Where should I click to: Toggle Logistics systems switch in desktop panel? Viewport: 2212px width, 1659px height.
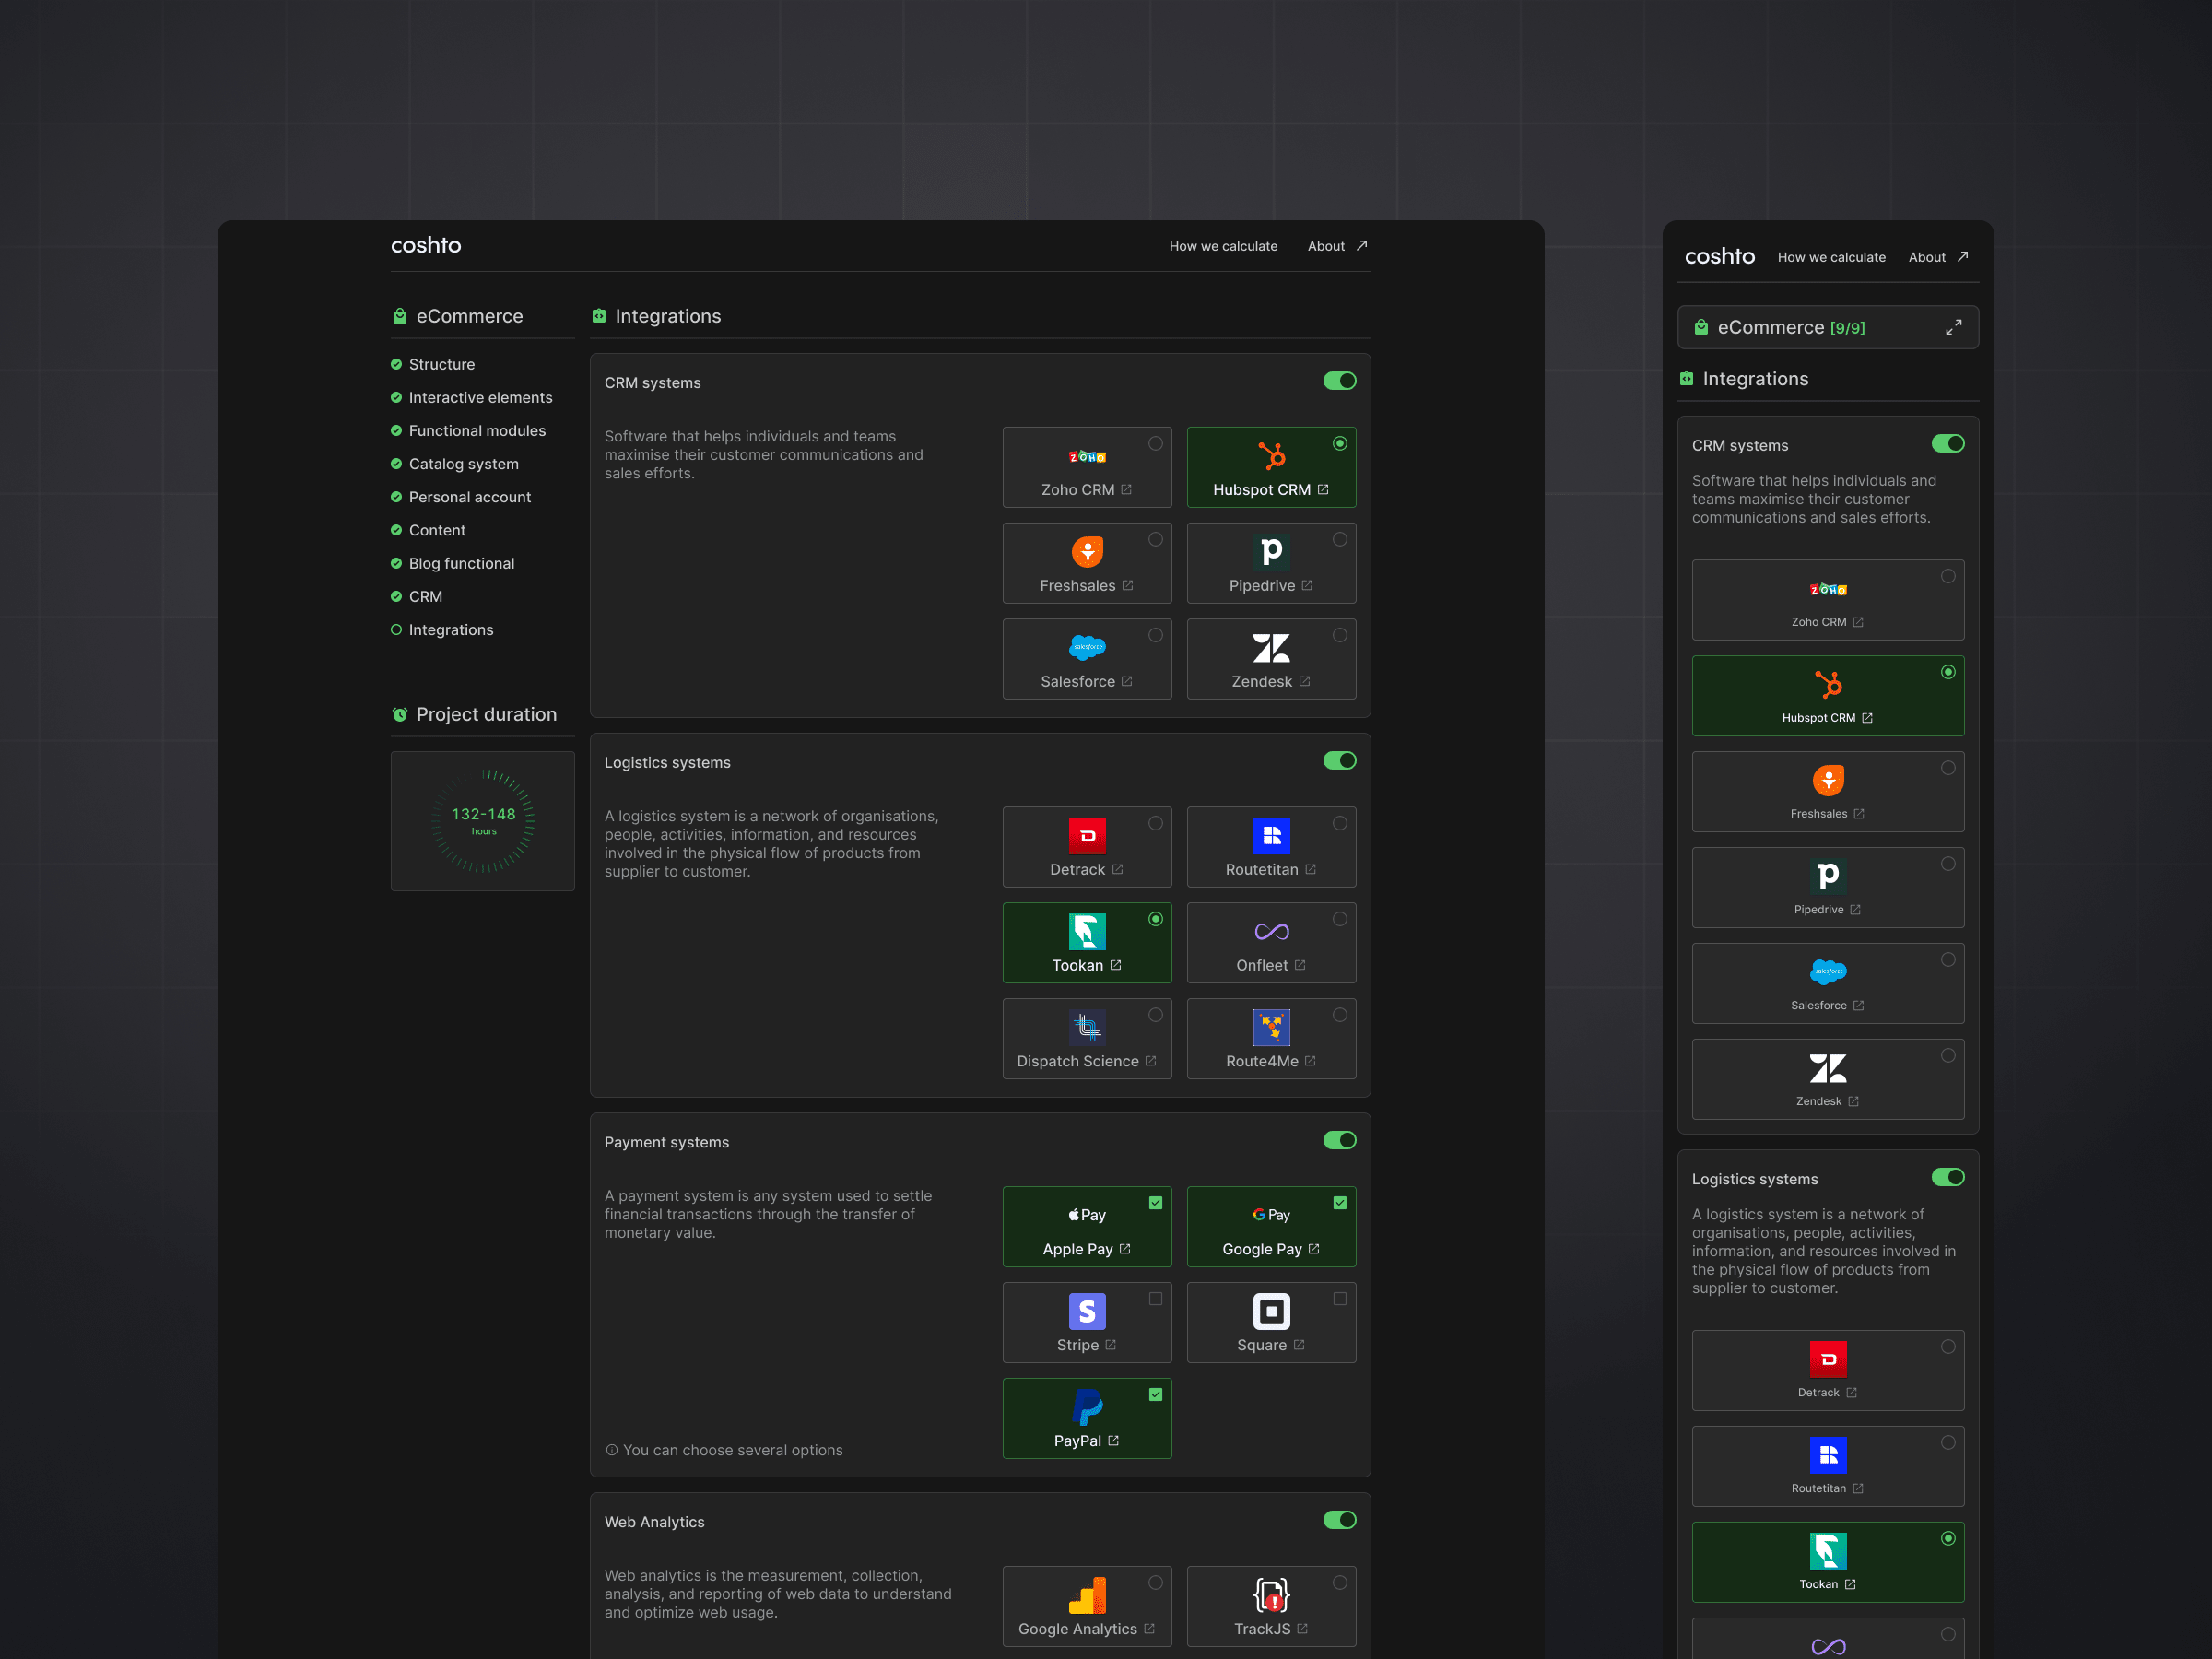1340,761
